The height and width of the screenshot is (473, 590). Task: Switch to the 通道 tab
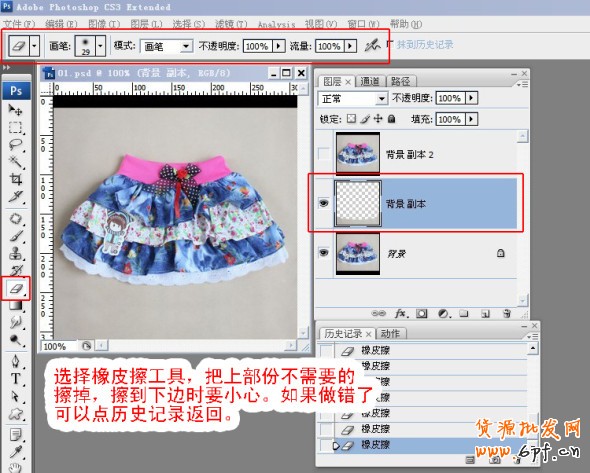[369, 81]
